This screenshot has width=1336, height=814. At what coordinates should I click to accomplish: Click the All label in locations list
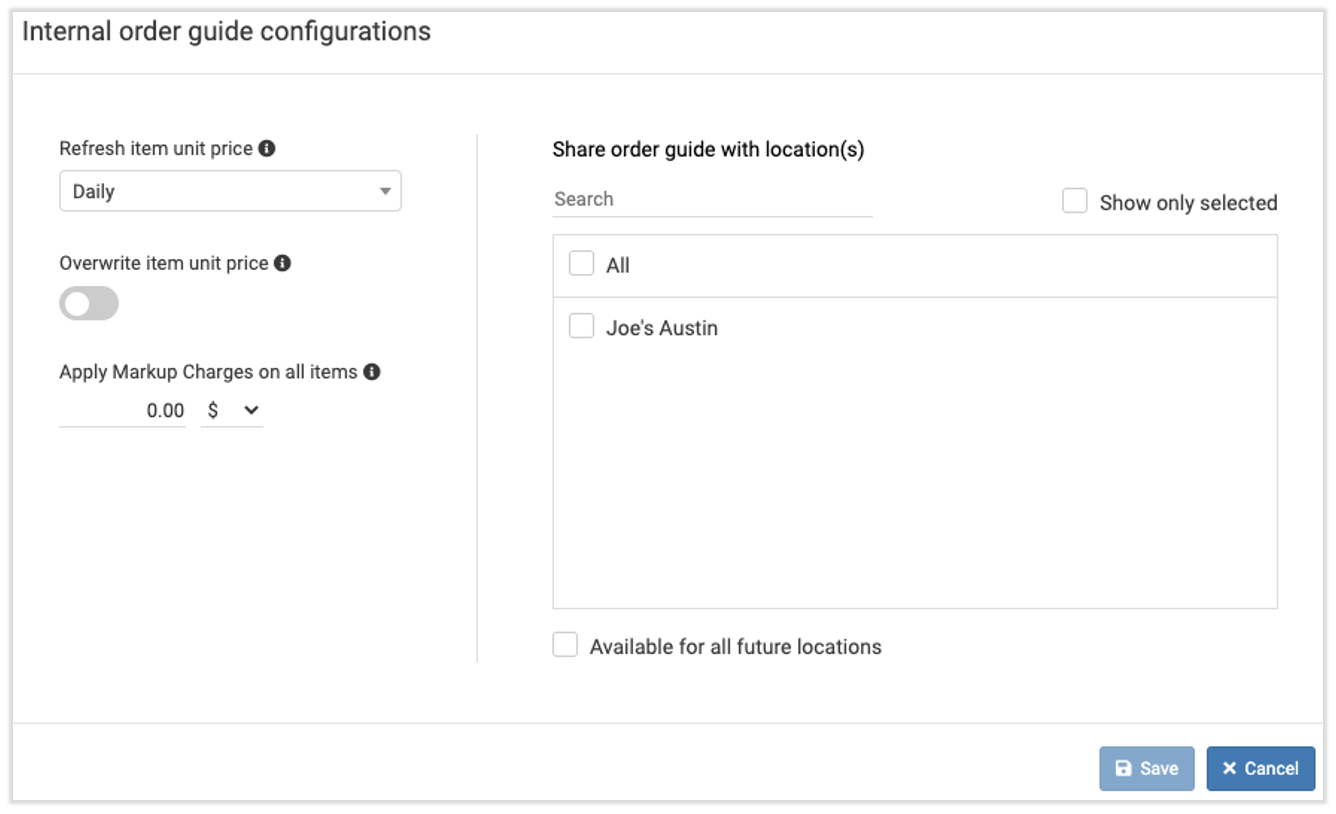pyautogui.click(x=618, y=266)
